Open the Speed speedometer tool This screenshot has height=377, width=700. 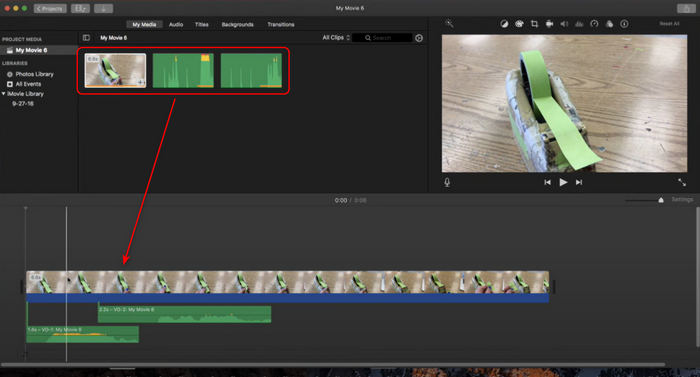coord(594,24)
